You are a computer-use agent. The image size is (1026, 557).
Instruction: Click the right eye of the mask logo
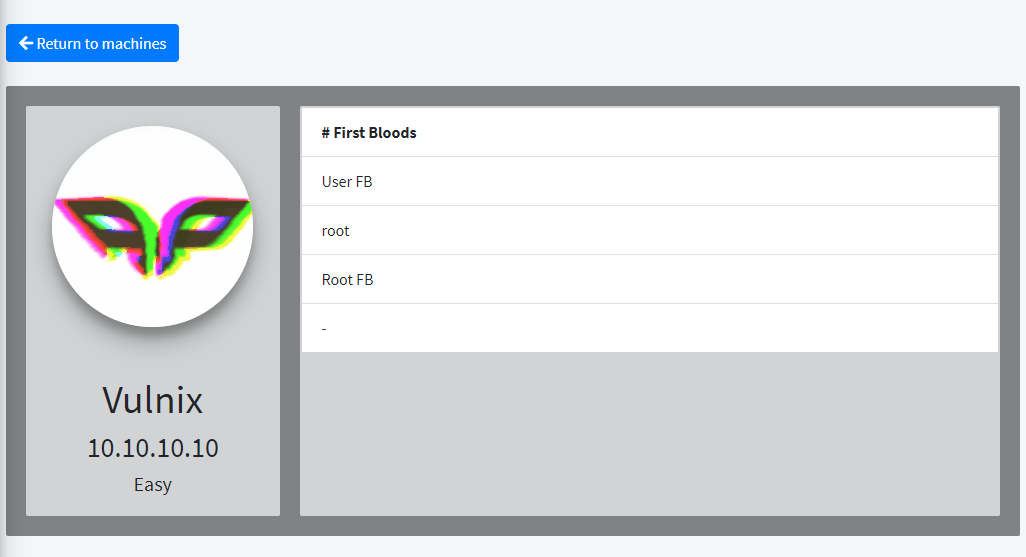(x=203, y=223)
